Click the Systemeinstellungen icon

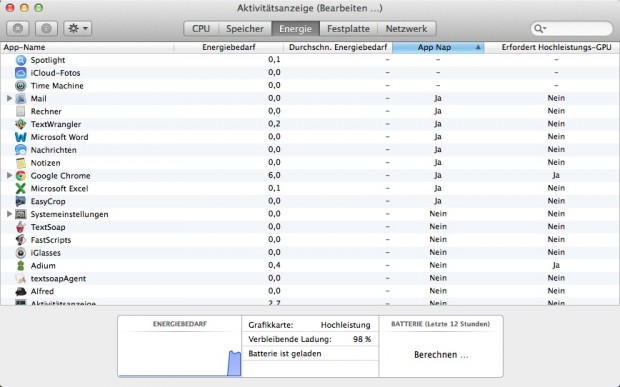21,214
